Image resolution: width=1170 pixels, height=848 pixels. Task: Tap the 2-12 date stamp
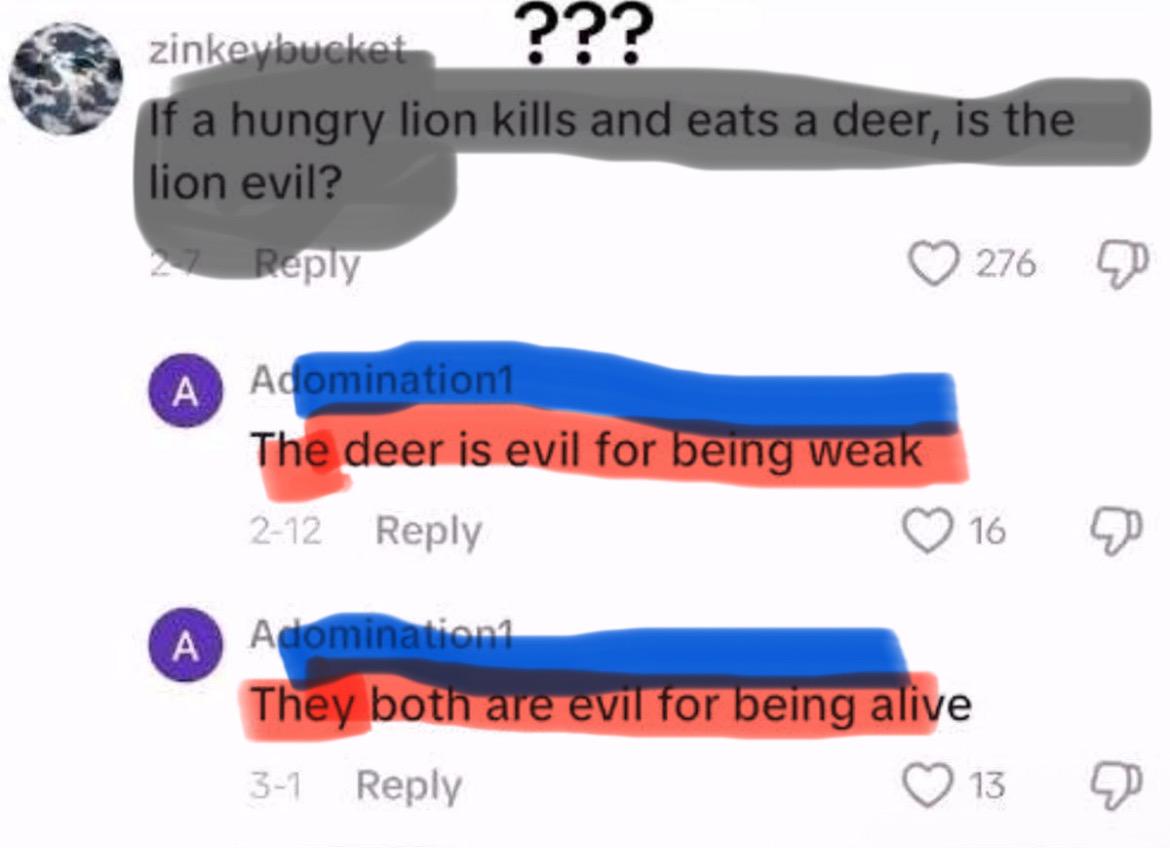pyautogui.click(x=285, y=531)
